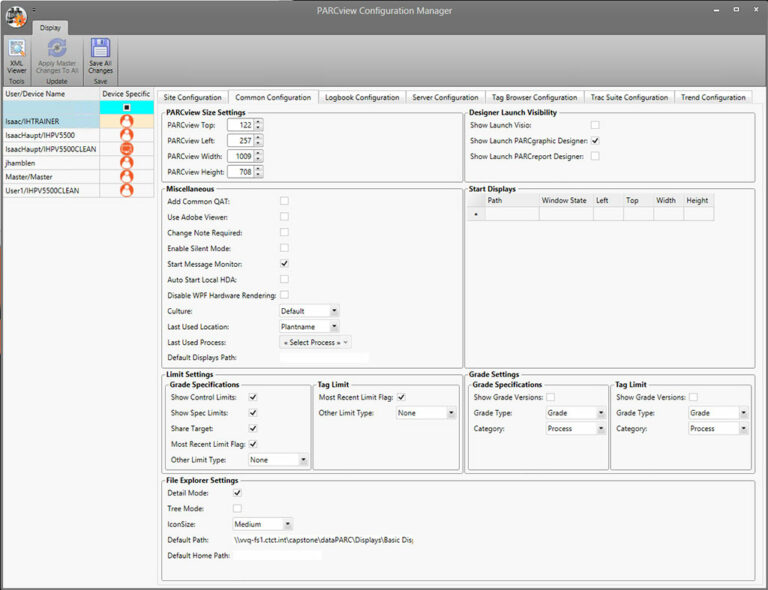Click the user icon for Master/Master
768x590 pixels.
click(126, 176)
